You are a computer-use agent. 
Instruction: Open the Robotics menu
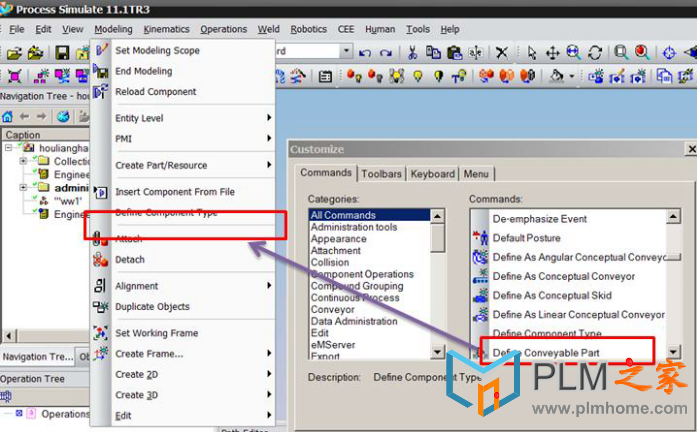click(x=308, y=29)
